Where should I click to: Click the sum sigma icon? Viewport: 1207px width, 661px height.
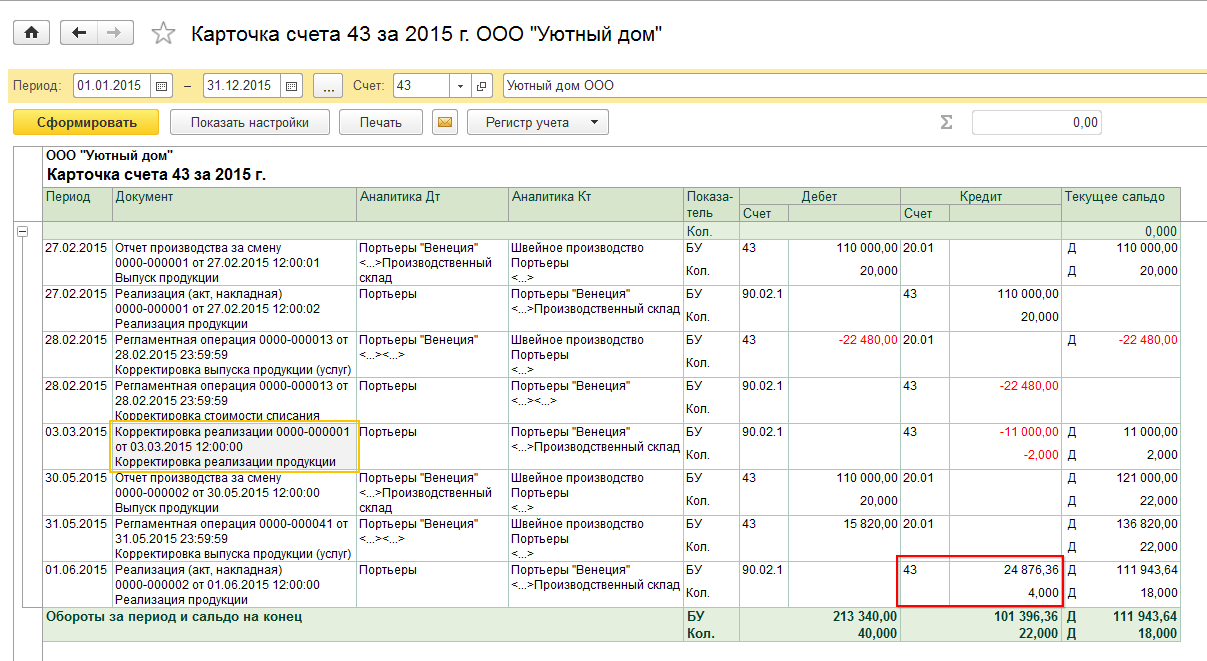[946, 123]
